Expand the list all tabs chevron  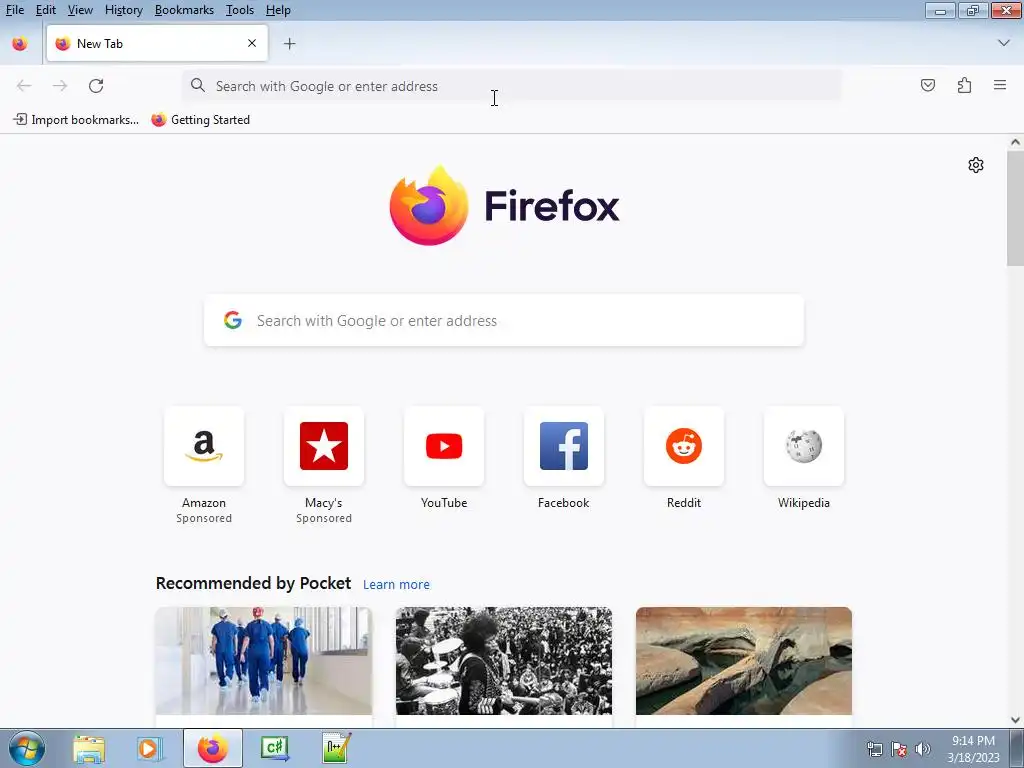click(1004, 43)
